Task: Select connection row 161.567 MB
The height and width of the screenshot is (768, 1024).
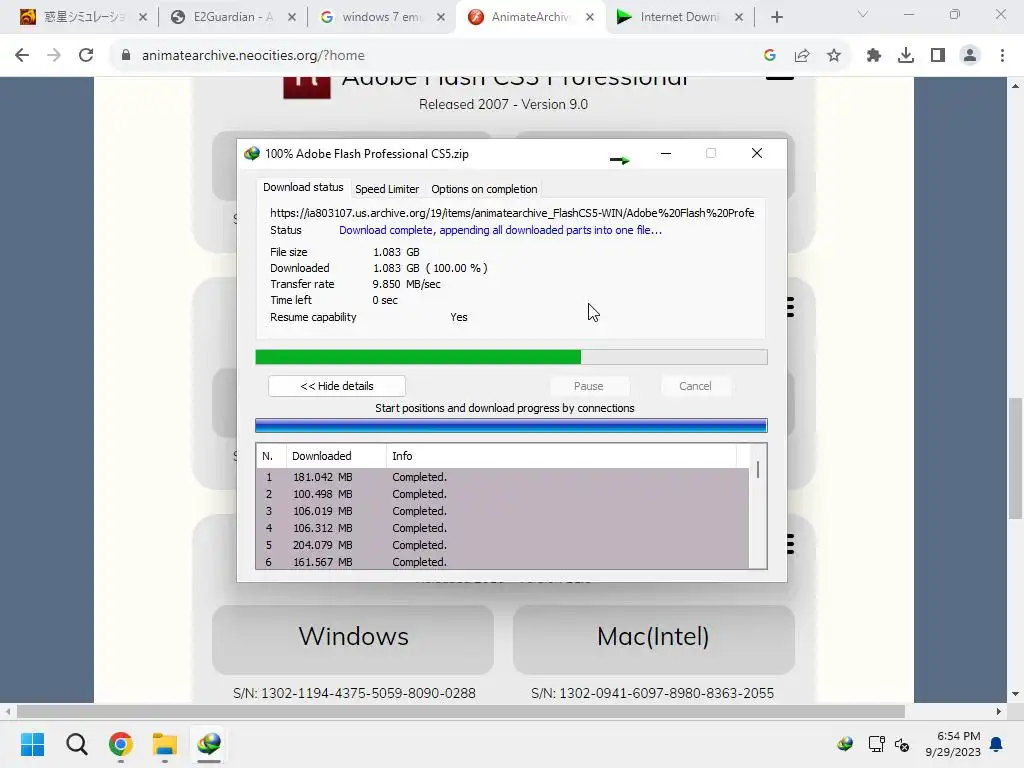Action: point(503,562)
